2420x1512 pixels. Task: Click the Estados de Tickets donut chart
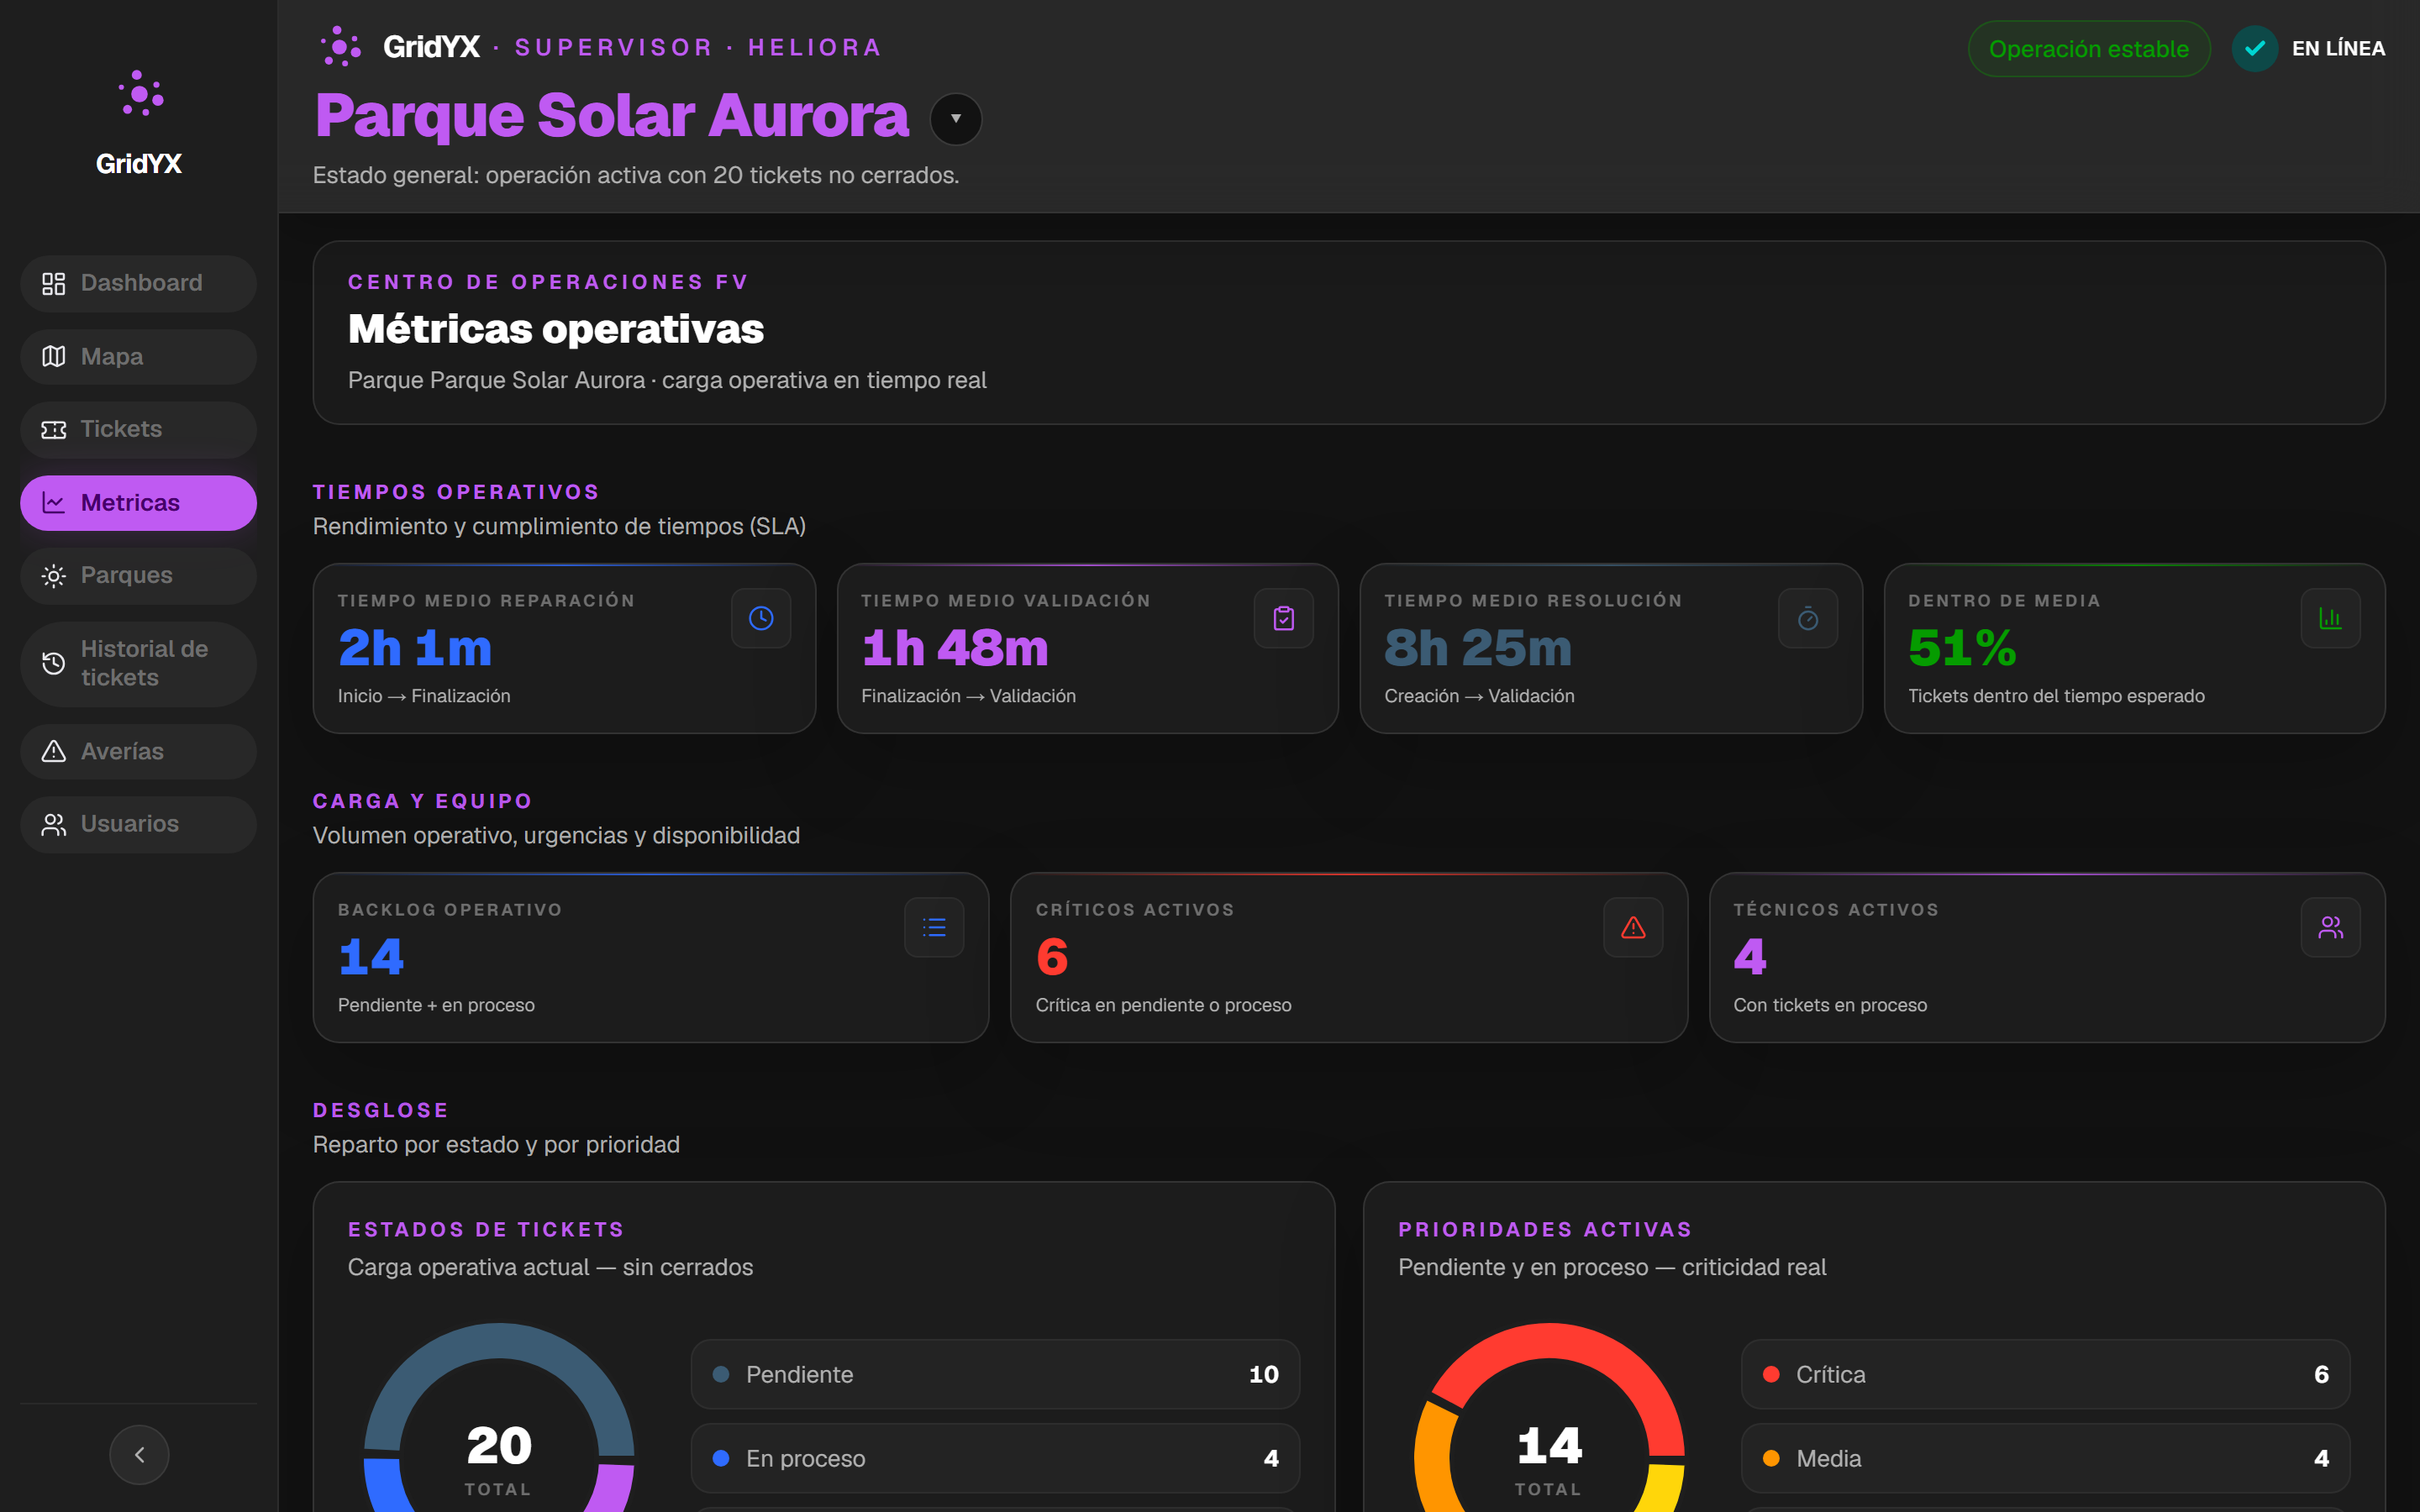[x=499, y=1420]
